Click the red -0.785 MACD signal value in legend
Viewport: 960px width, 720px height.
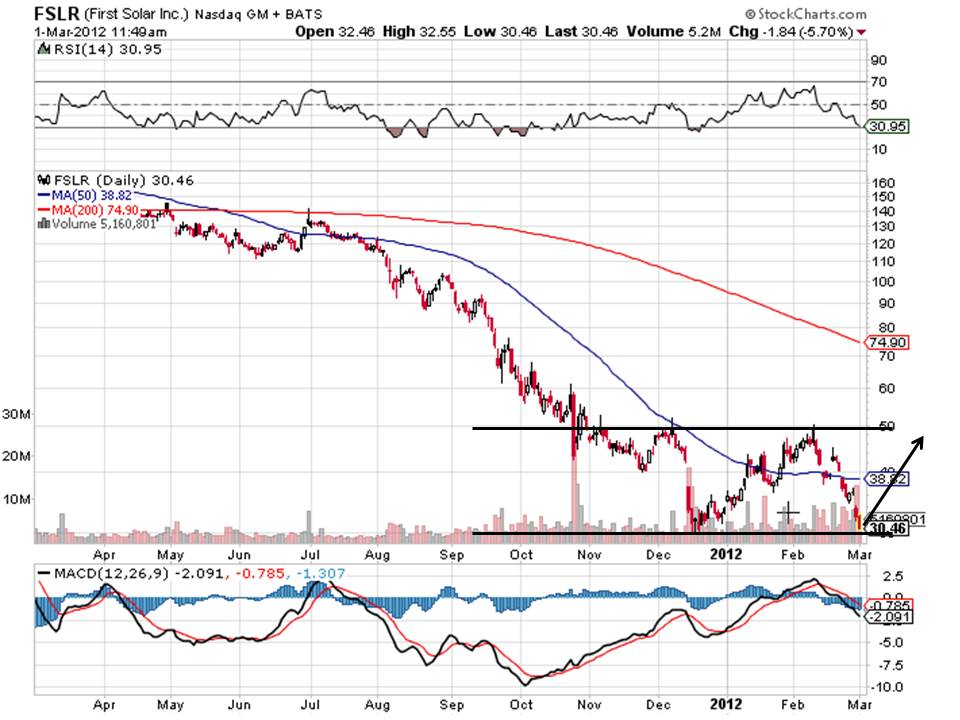click(258, 574)
